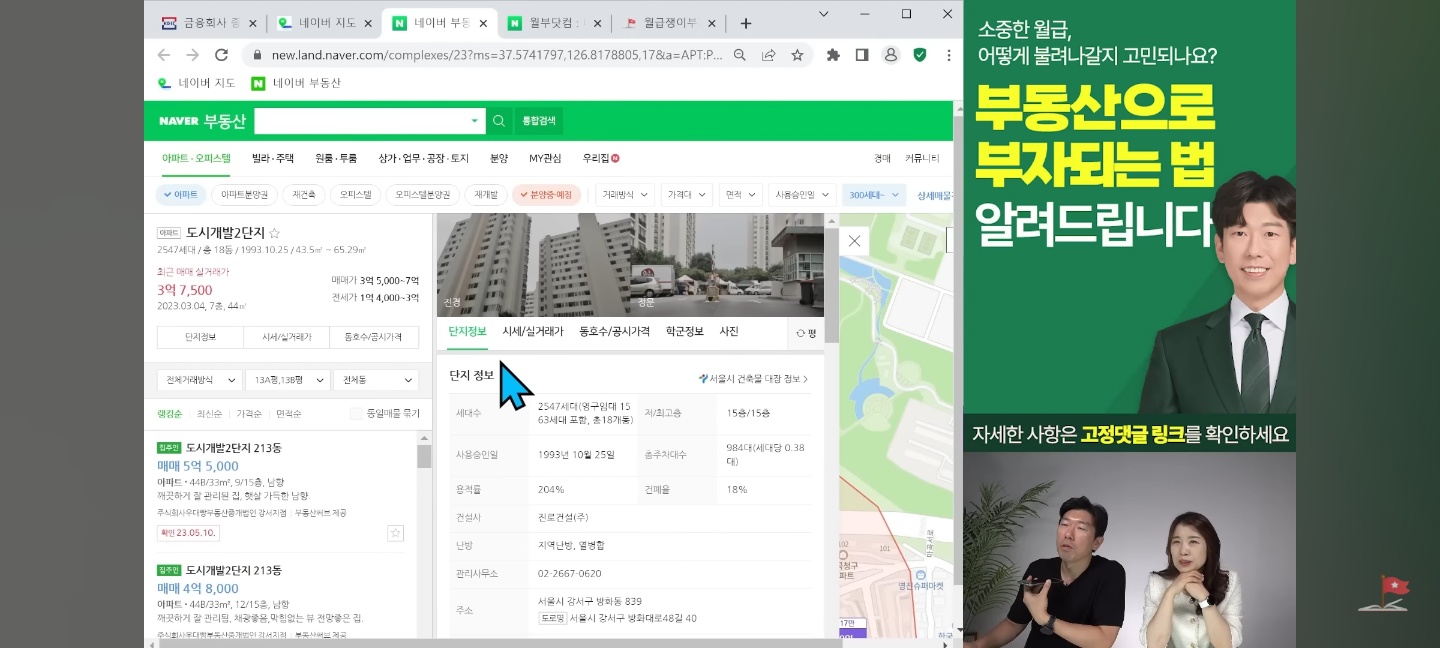Viewport: 1440px width, 648px height.
Task: Toggle the 오피스텔분양권 filter chip
Action: coord(422,195)
